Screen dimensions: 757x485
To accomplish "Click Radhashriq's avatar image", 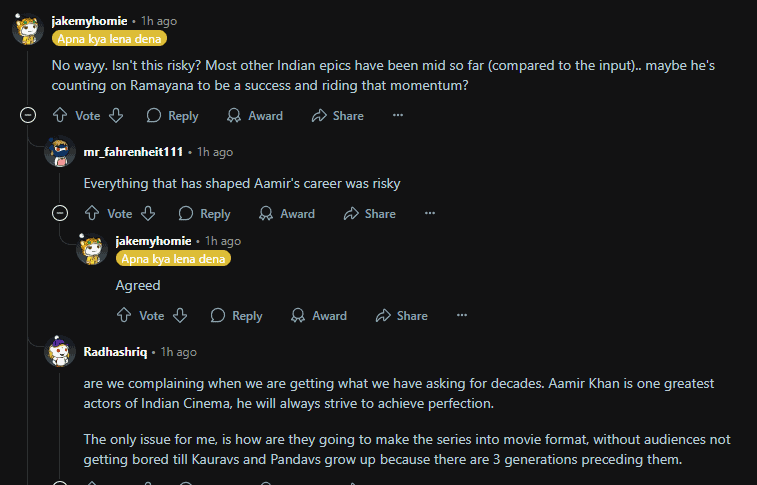I will pyautogui.click(x=60, y=353).
